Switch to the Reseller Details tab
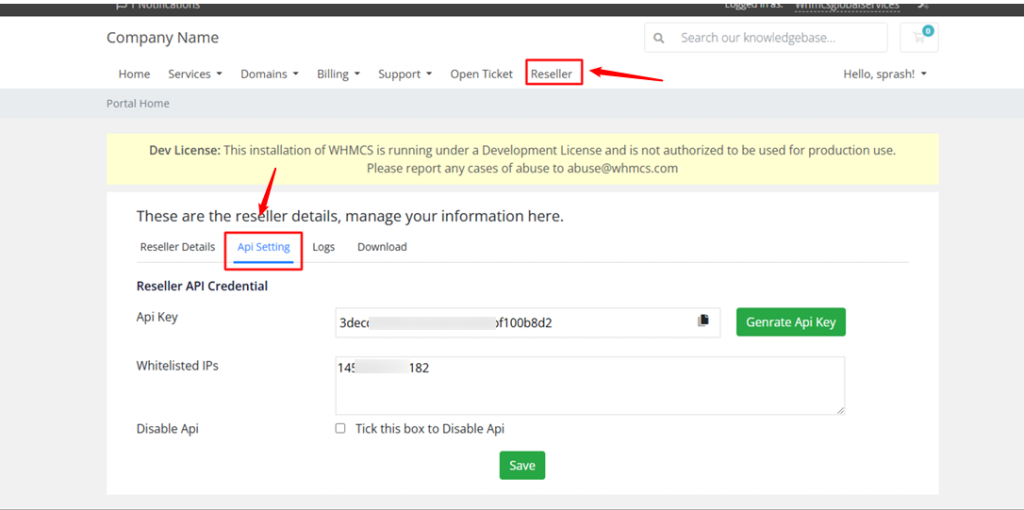 pos(177,247)
